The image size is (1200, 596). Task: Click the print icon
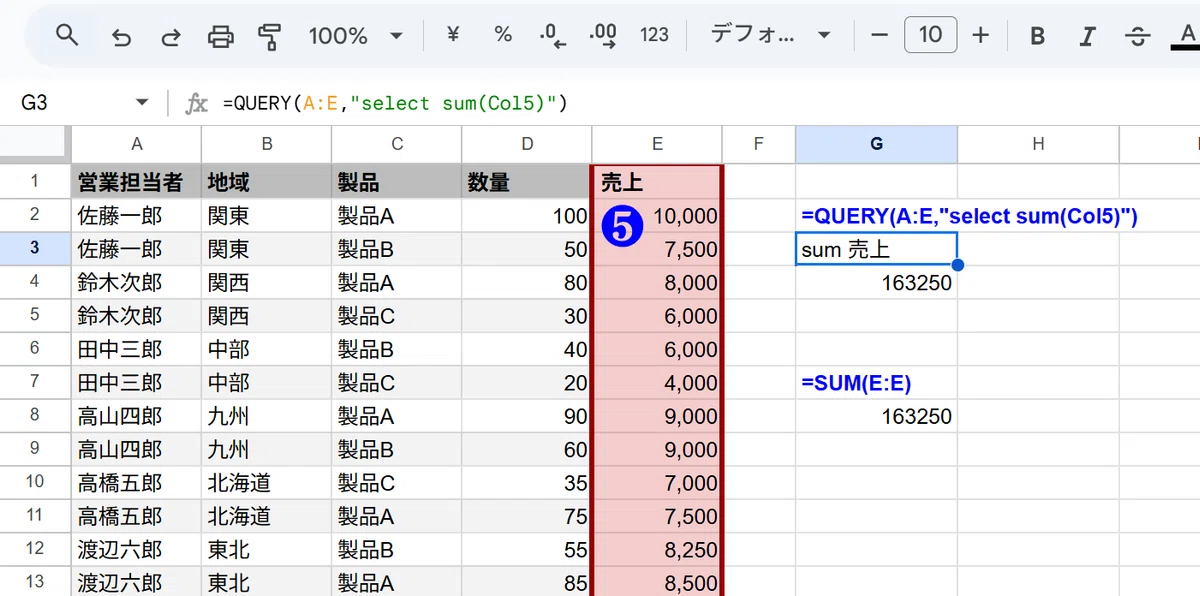pos(220,37)
